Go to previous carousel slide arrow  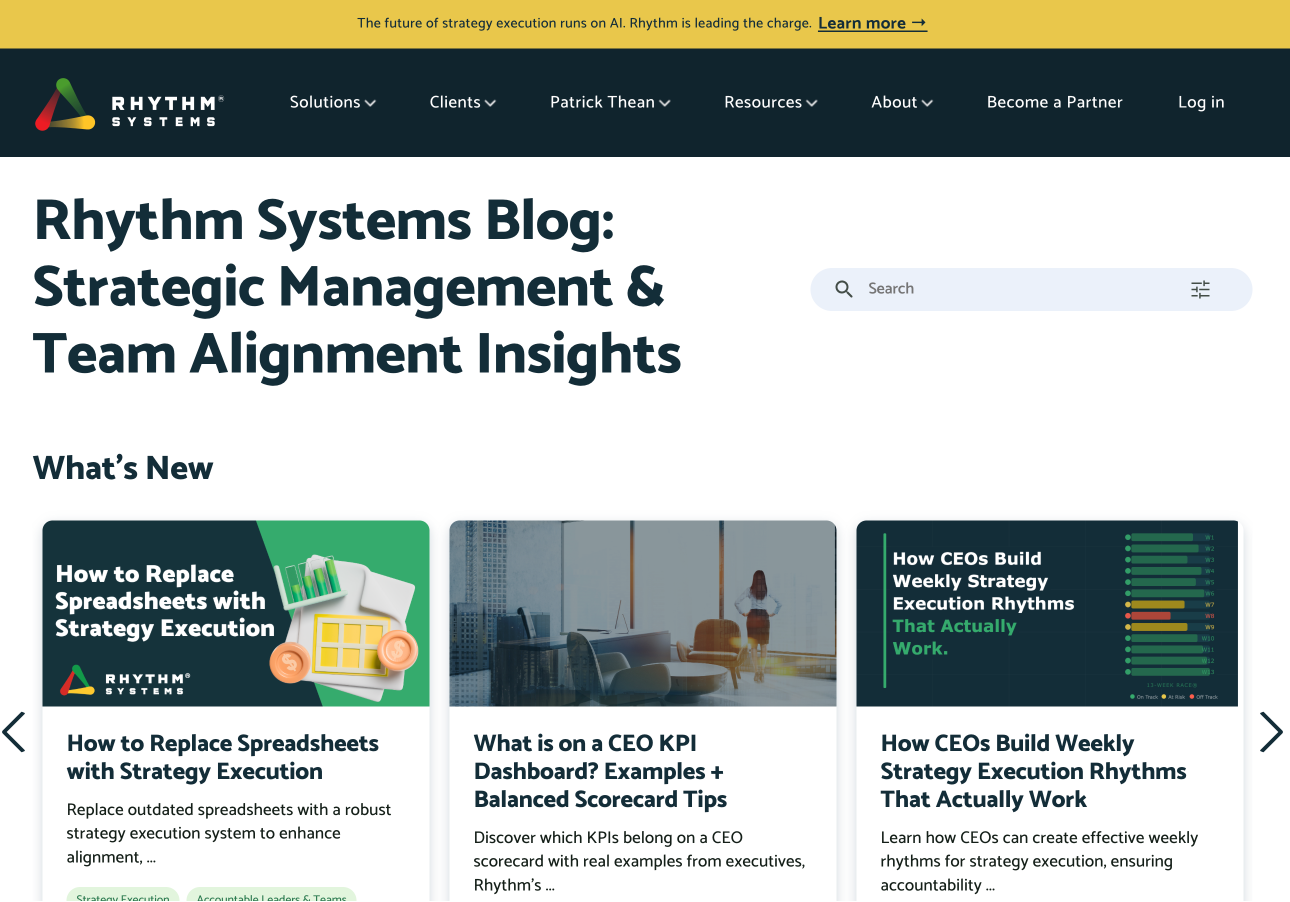(14, 732)
